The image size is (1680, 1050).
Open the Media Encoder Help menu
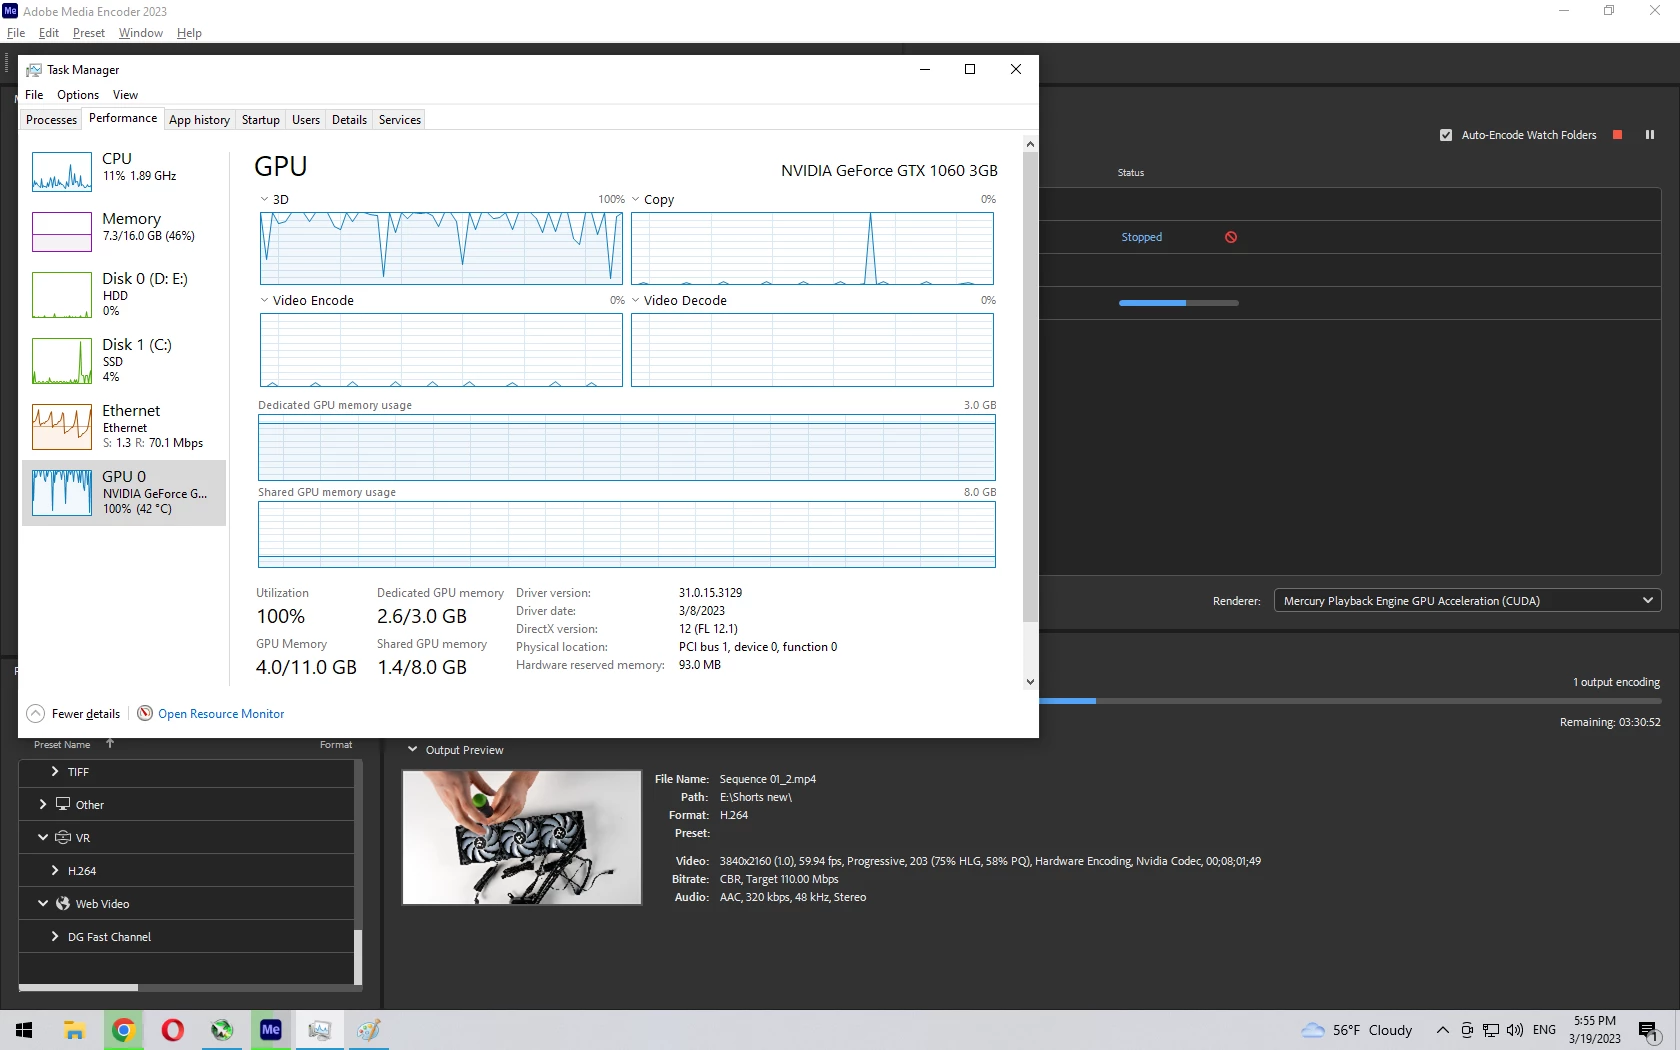[x=189, y=33]
